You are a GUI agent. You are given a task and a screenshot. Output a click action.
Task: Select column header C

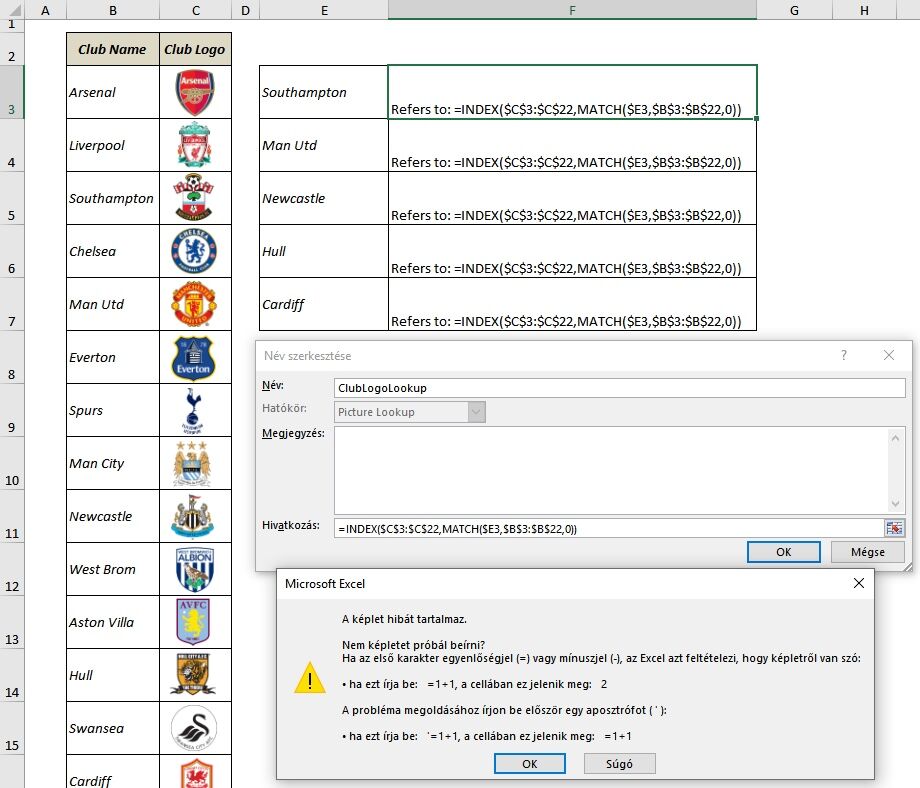click(x=195, y=10)
